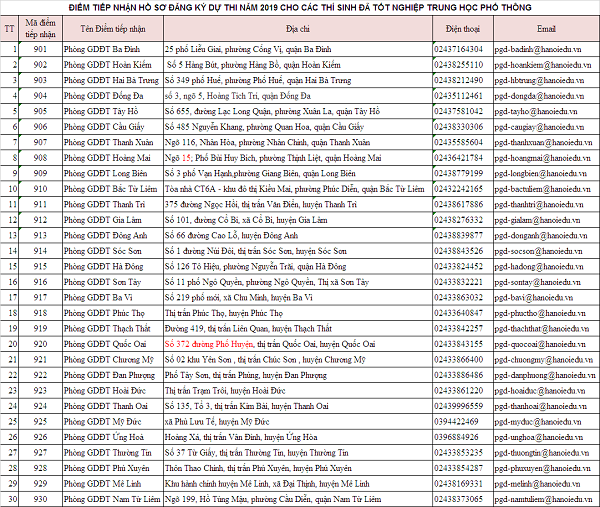Select code cell 905
Image resolution: width=600 pixels, height=507 pixels.
(x=40, y=111)
